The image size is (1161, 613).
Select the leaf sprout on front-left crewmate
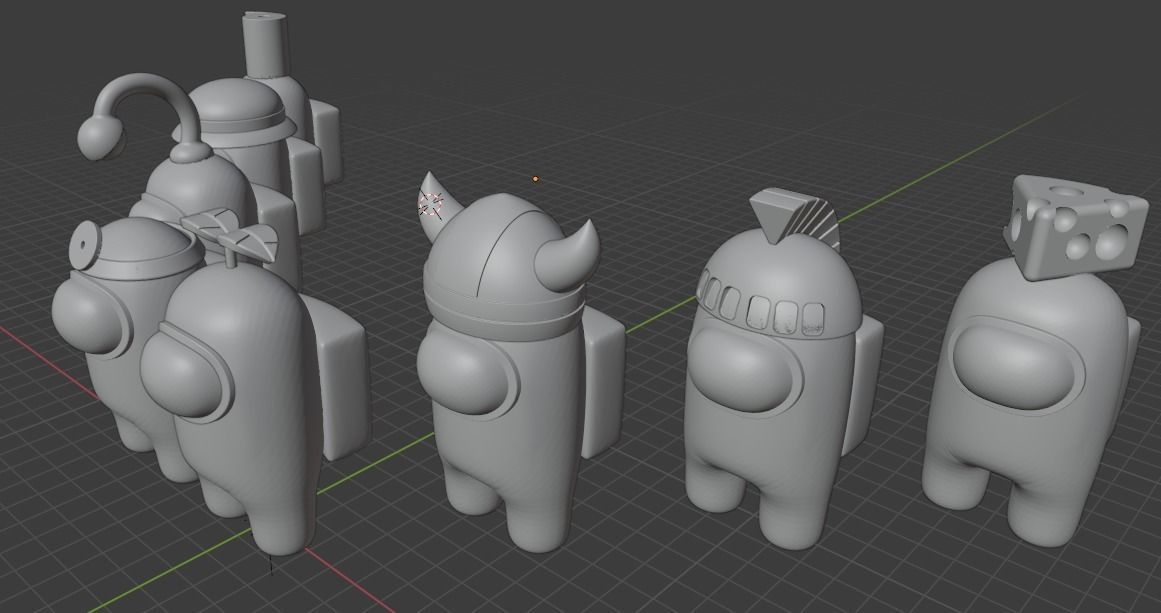tap(230, 234)
